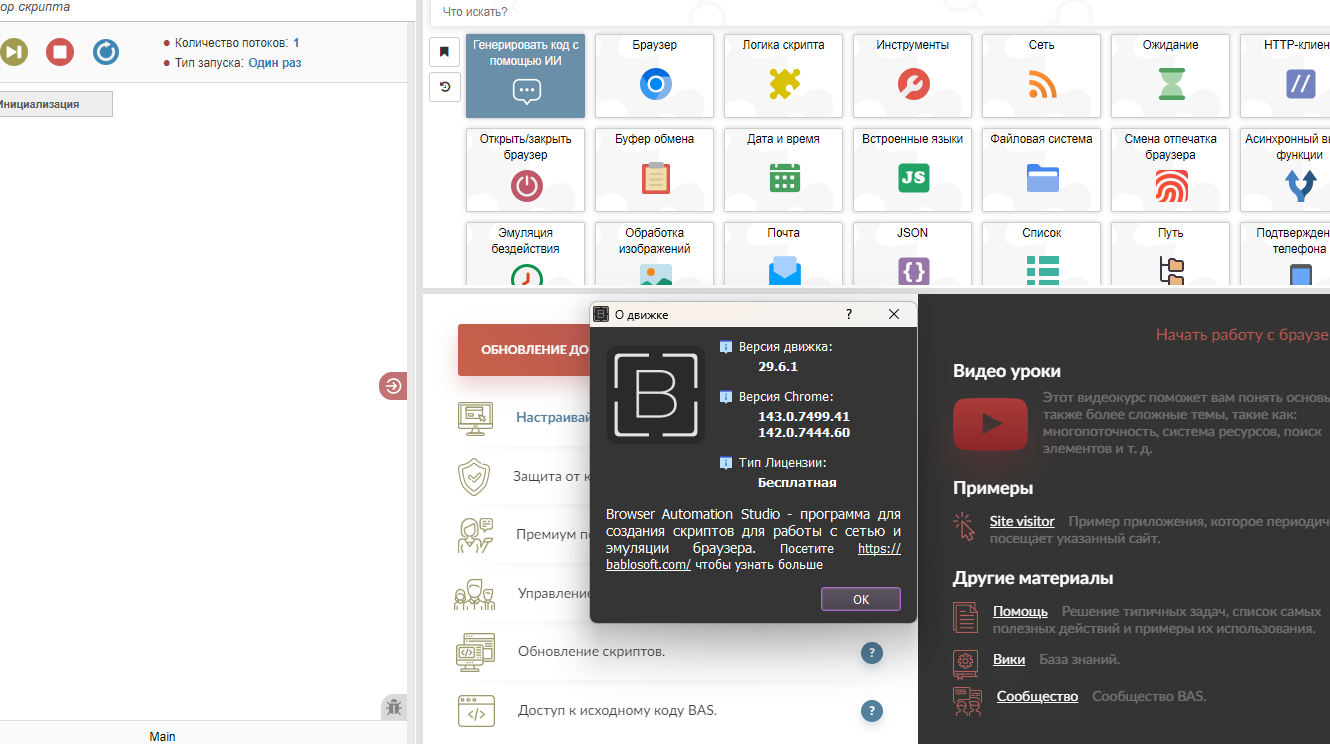Open the Буфер обмена clipboard category
The image size is (1330, 744).
click(655, 170)
